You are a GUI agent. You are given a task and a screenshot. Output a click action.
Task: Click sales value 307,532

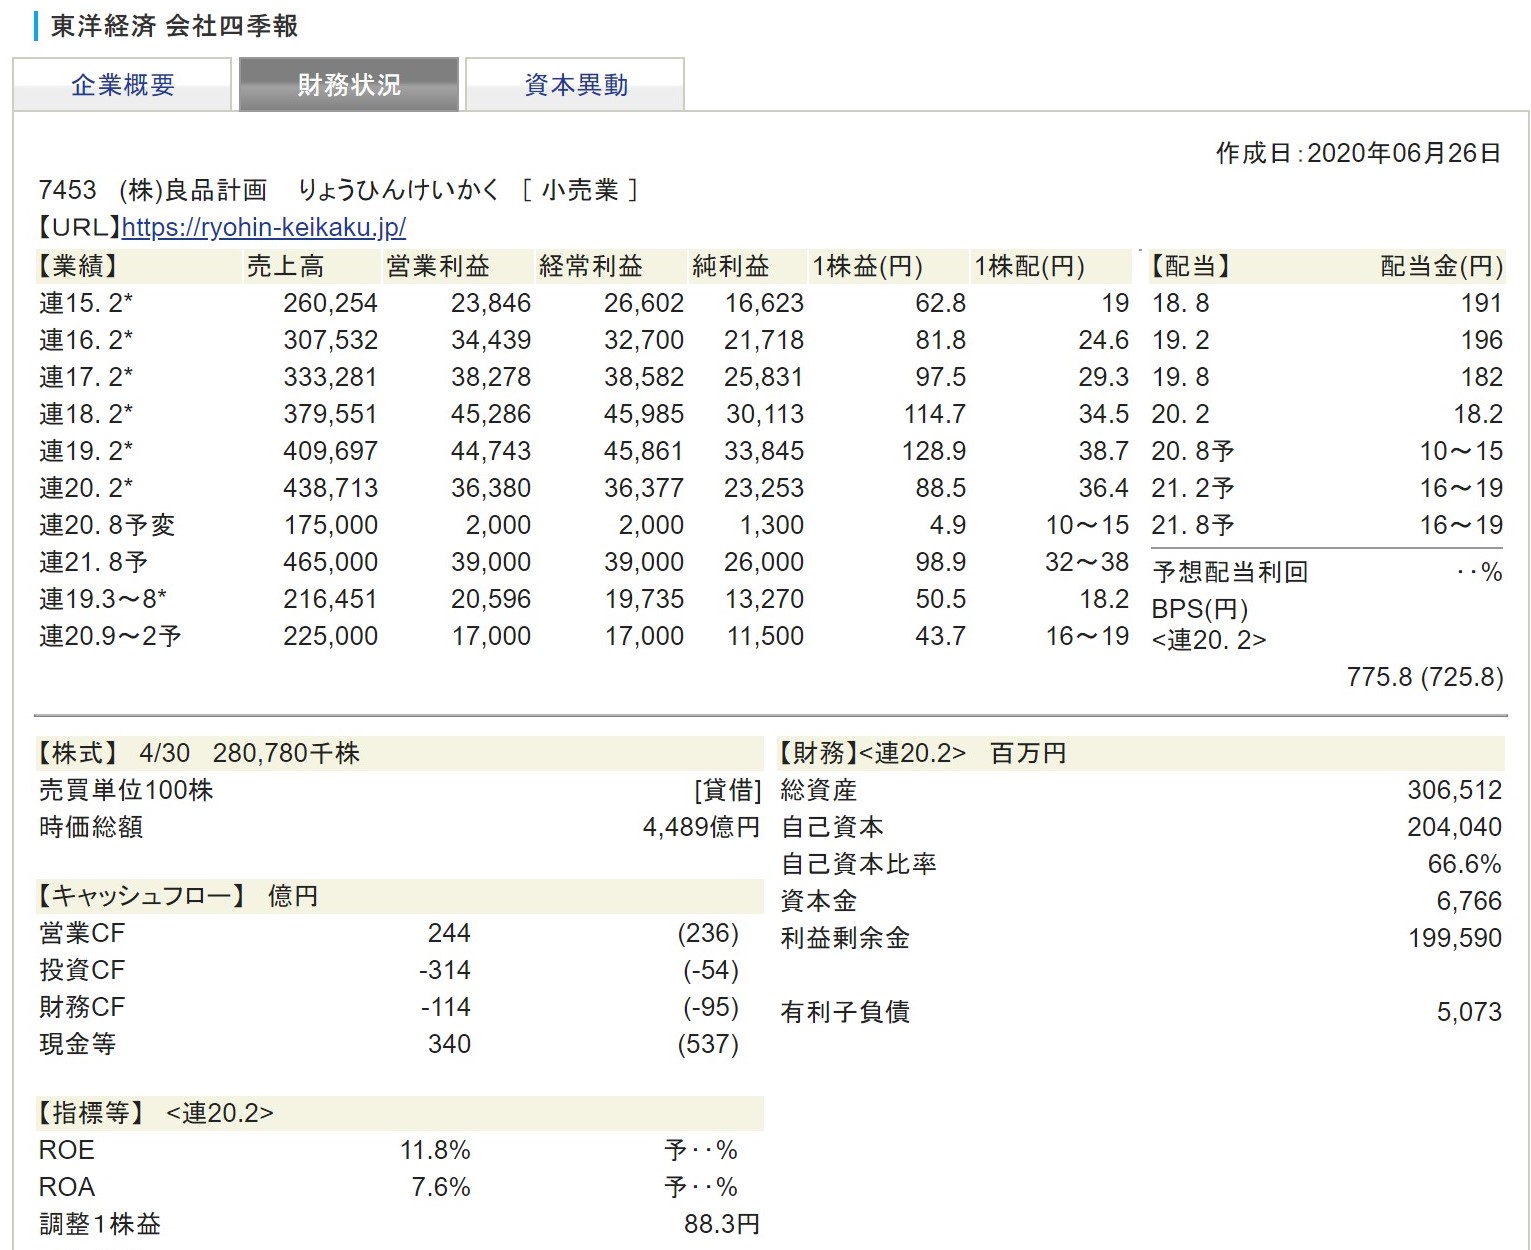331,340
